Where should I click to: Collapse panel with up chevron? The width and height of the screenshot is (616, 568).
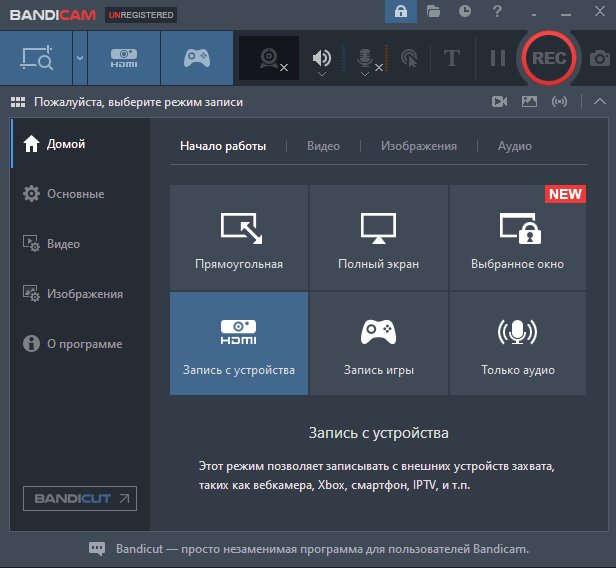[600, 102]
